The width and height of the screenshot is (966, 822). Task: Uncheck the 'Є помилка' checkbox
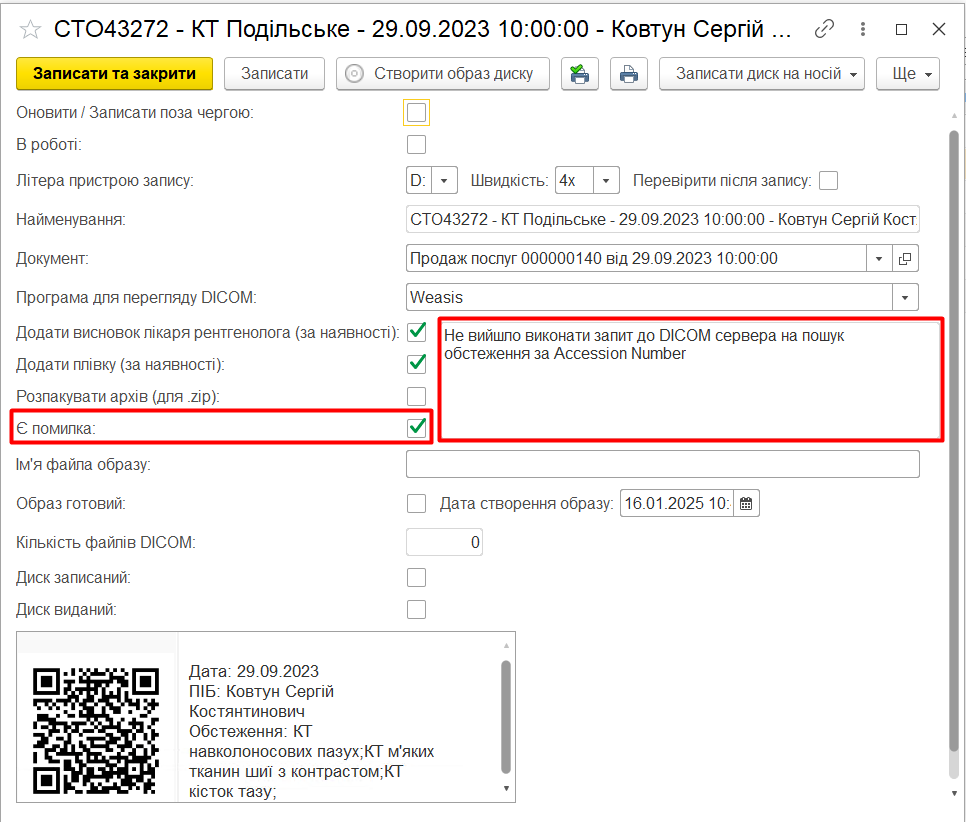416,428
